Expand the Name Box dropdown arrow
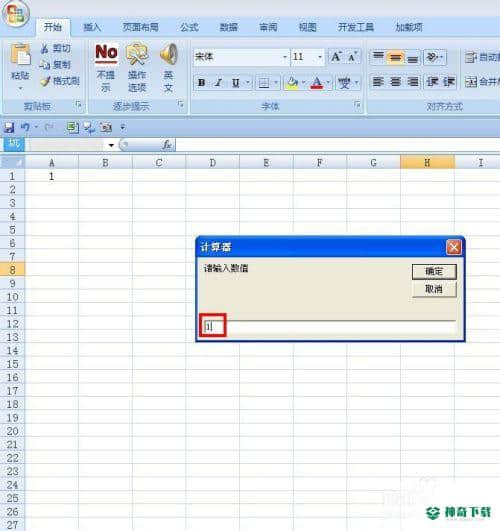 coord(111,145)
